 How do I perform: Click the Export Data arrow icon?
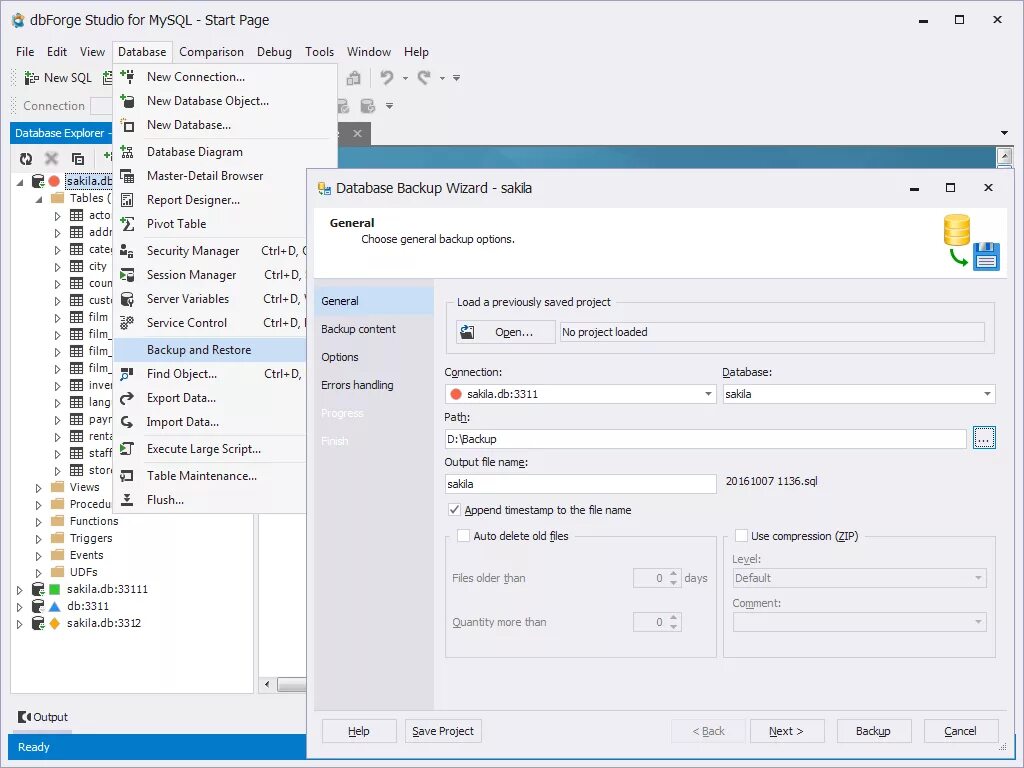point(127,398)
